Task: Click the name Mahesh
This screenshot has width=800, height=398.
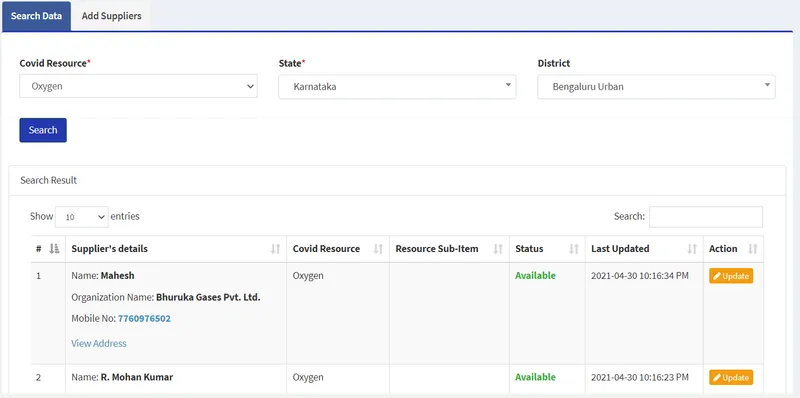Action: tap(118, 276)
